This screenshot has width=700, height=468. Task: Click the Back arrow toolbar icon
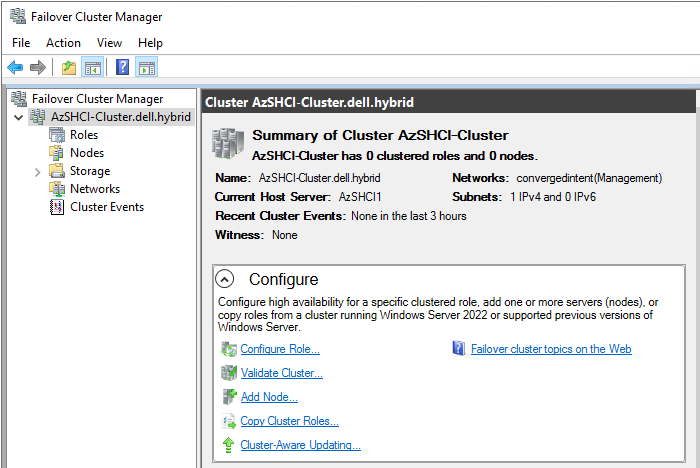coord(15,67)
